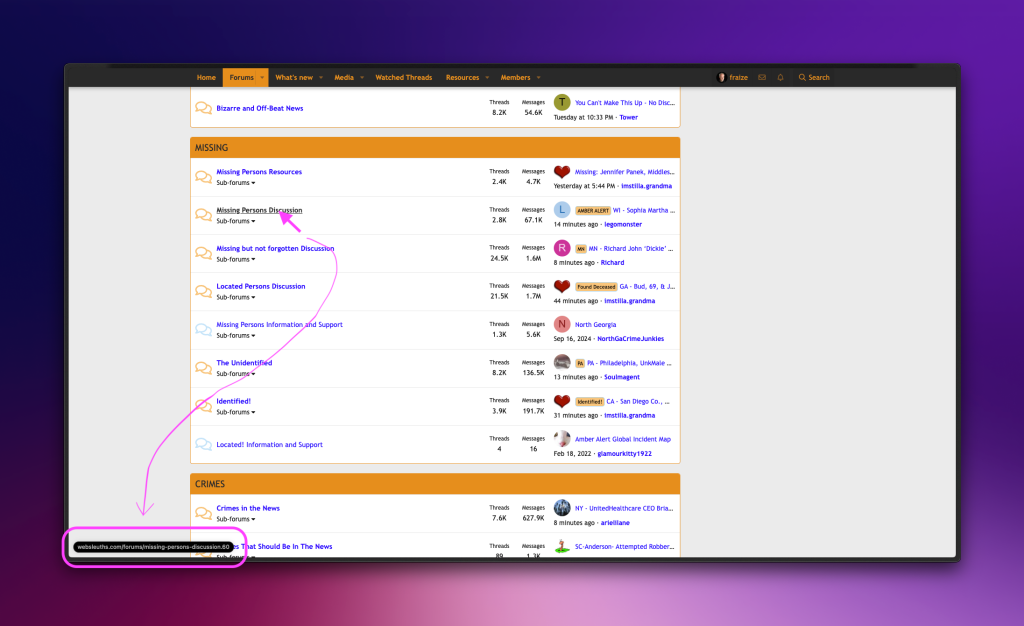Click chat bubble icon beside Crimes in the News
Image resolution: width=1024 pixels, height=626 pixels.
coord(203,513)
